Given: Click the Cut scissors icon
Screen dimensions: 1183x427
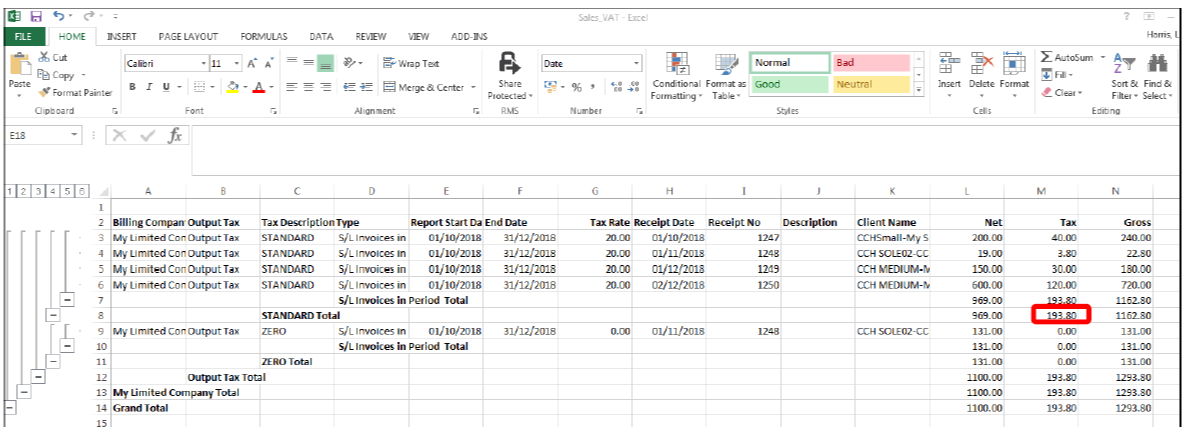Looking at the screenshot, I should [x=42, y=58].
